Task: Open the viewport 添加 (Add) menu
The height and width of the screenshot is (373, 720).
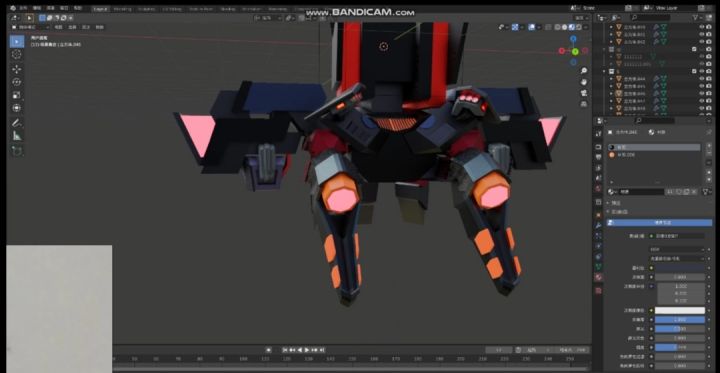Action: [x=86, y=27]
